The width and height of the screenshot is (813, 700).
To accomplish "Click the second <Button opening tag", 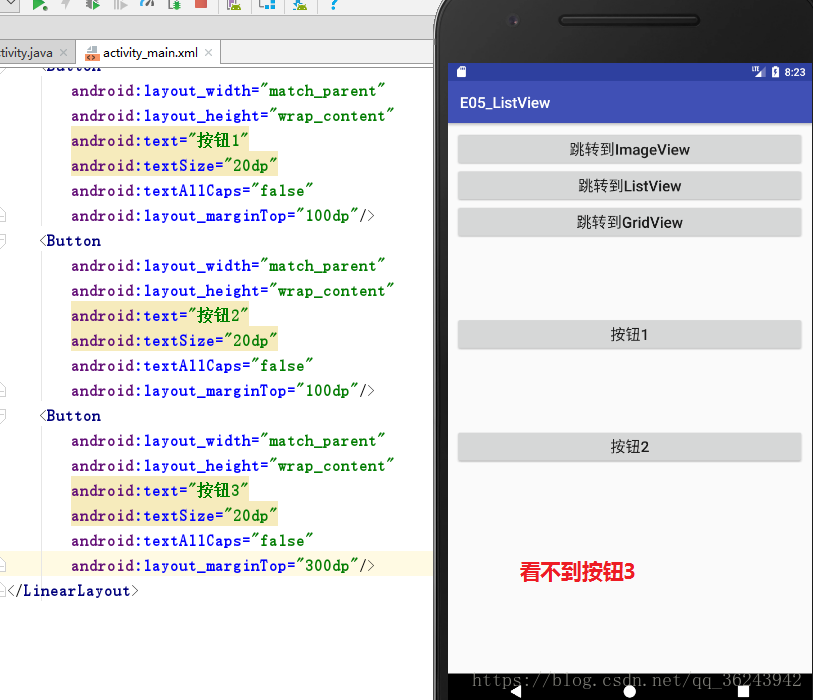I will pyautogui.click(x=70, y=241).
